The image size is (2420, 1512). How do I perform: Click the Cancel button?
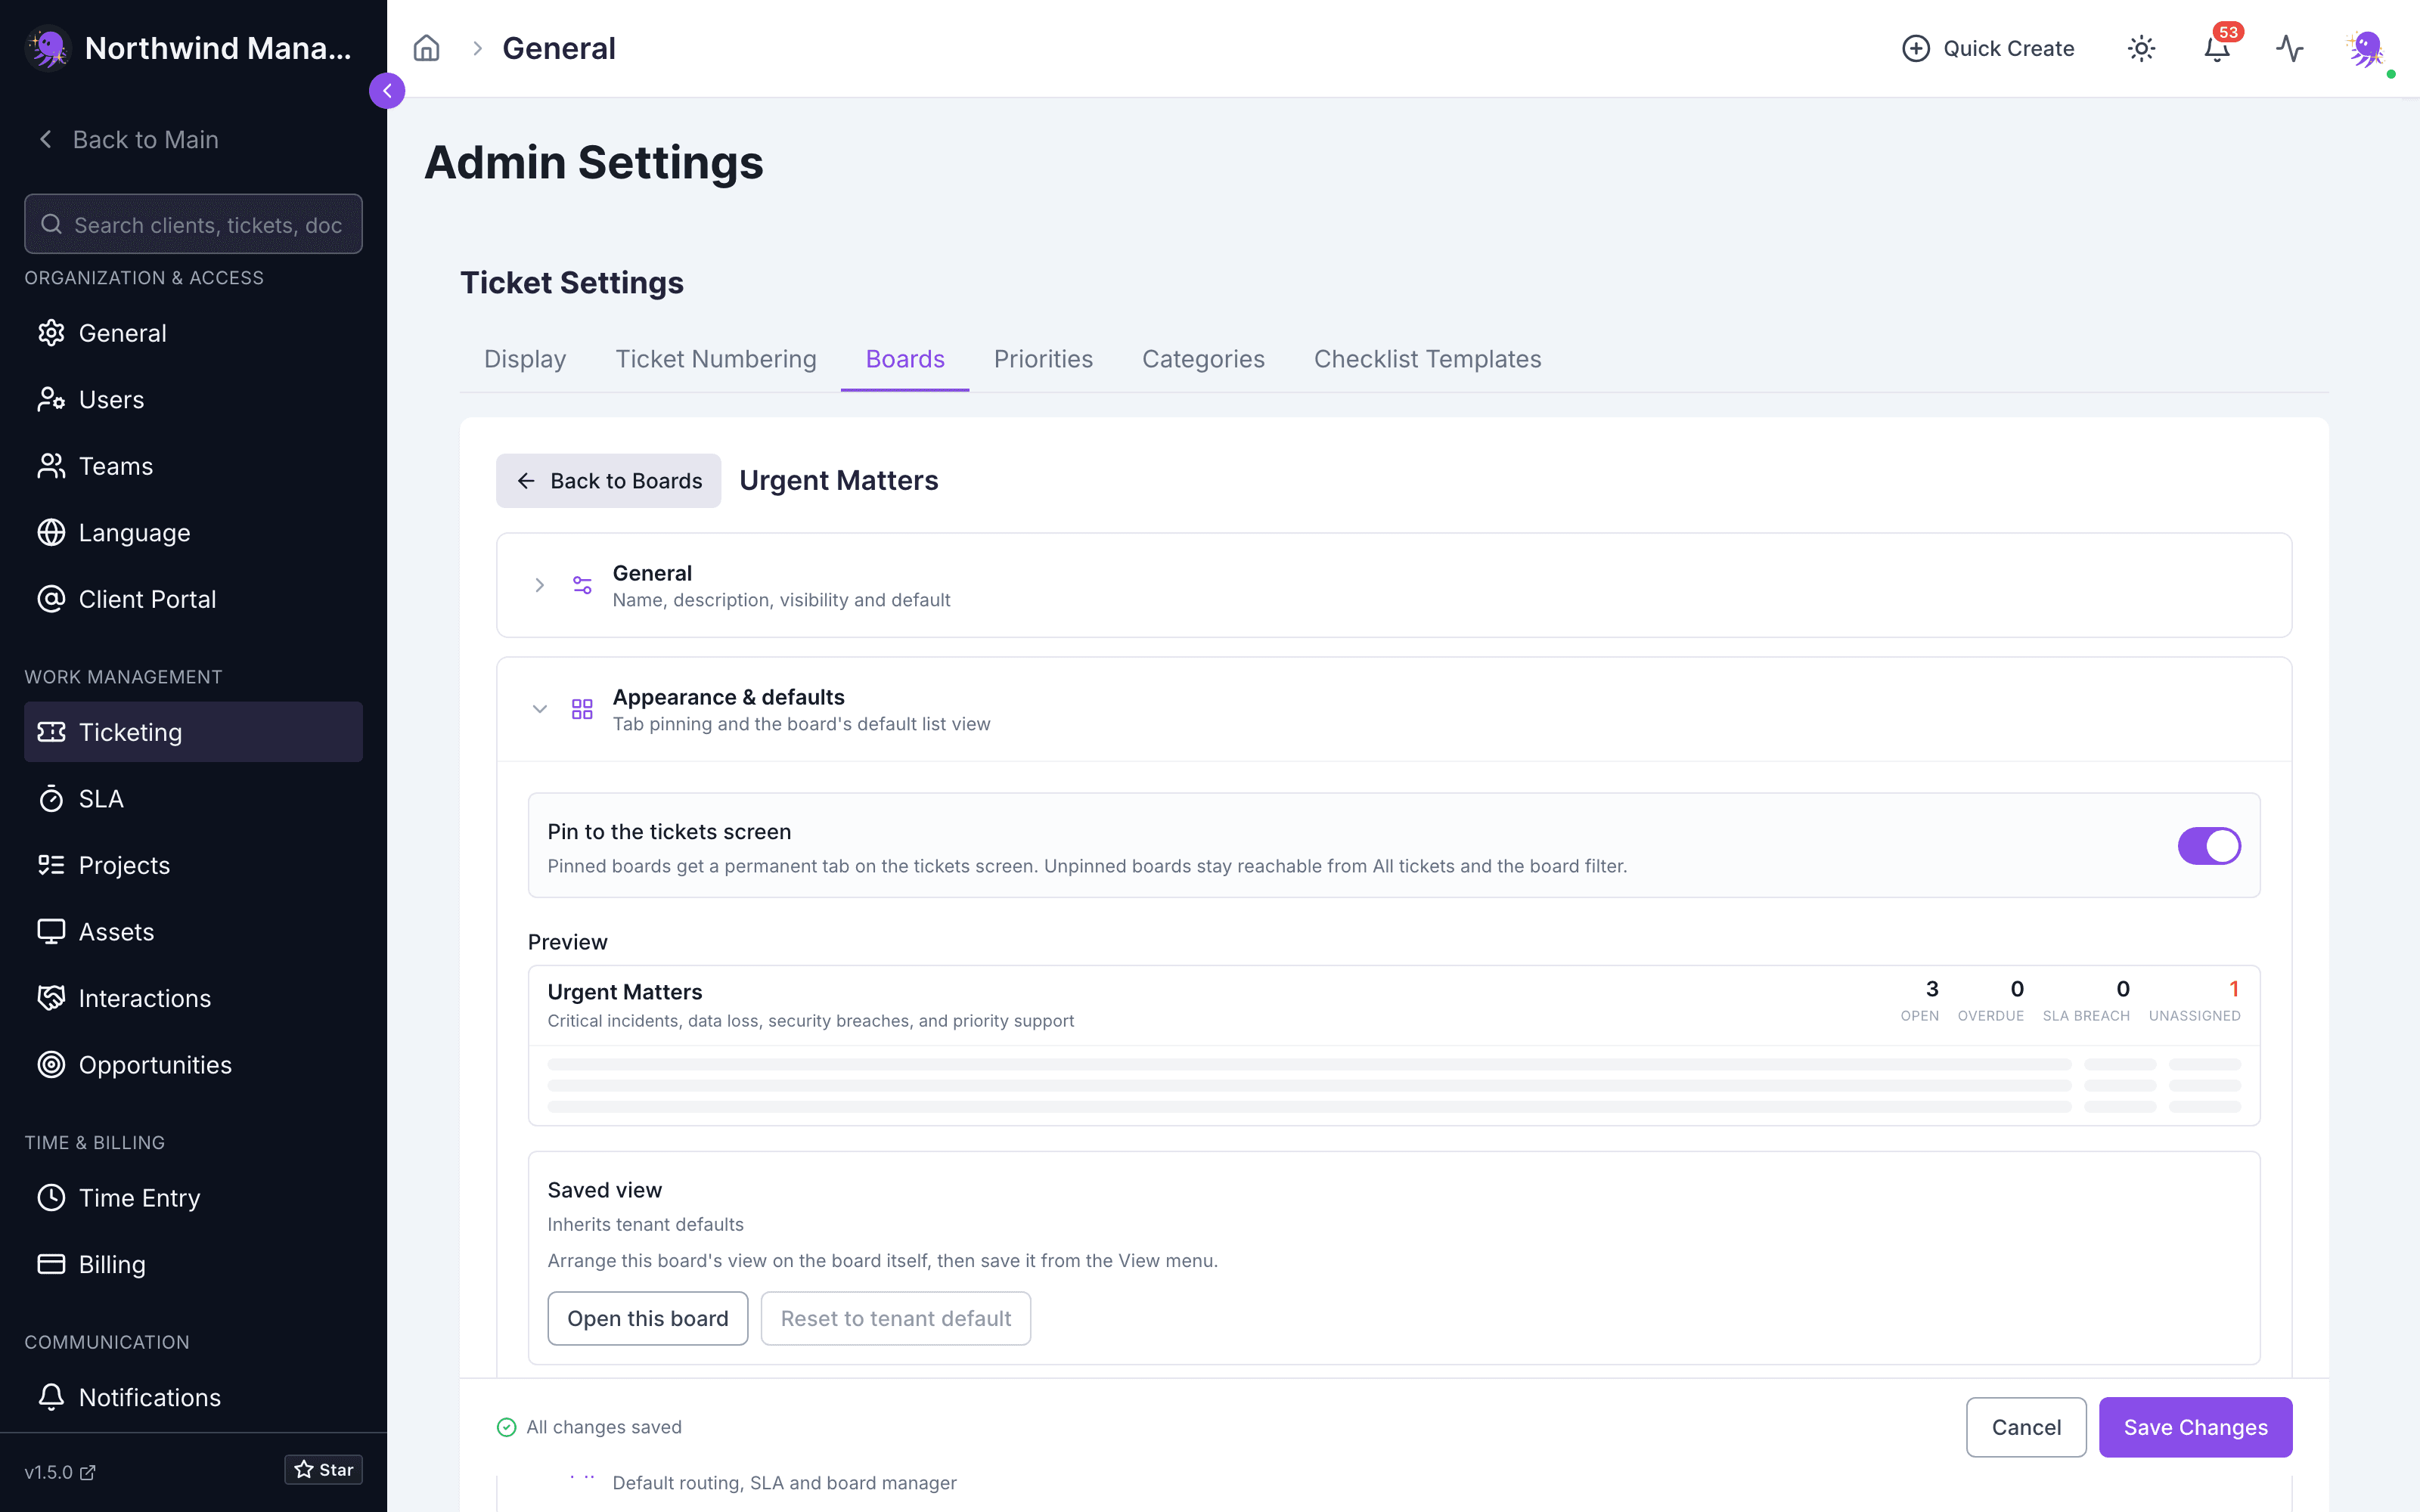[2026, 1427]
